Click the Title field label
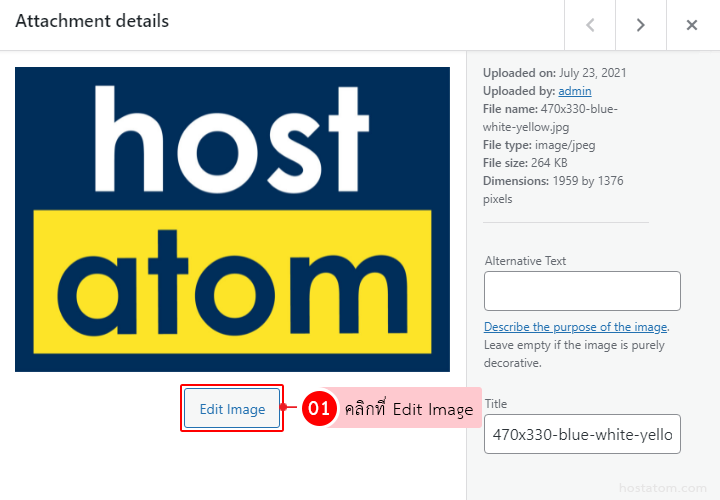Screen dimensions: 720x500 (496, 404)
